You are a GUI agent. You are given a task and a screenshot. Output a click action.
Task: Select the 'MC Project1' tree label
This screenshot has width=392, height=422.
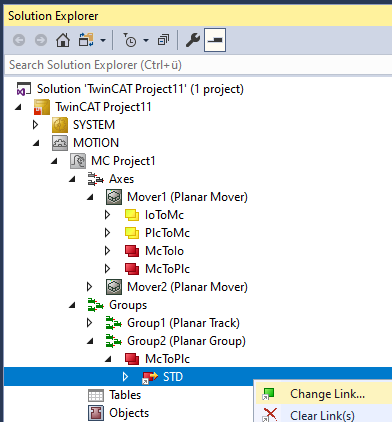123,161
